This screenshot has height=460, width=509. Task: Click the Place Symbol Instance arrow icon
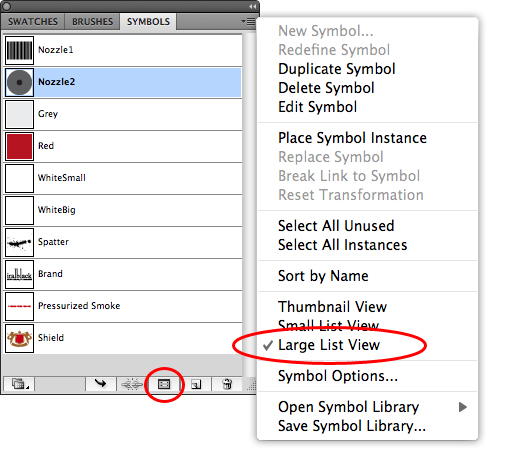click(x=100, y=384)
